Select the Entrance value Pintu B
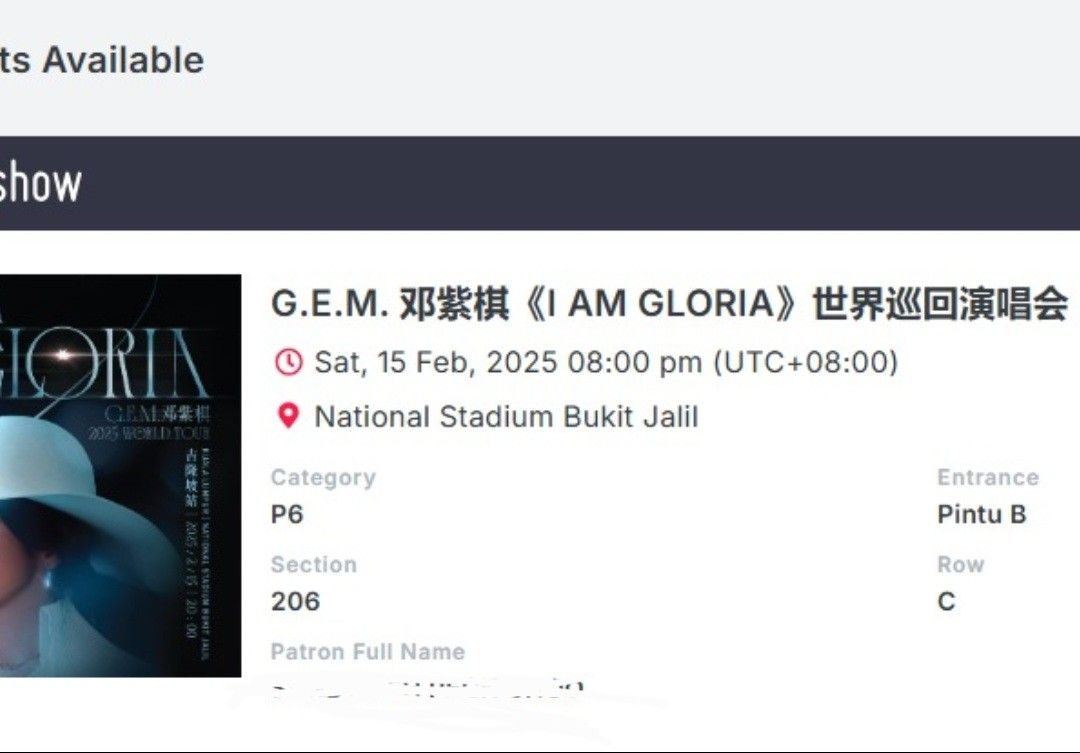Image resolution: width=1080 pixels, height=753 pixels. click(982, 514)
